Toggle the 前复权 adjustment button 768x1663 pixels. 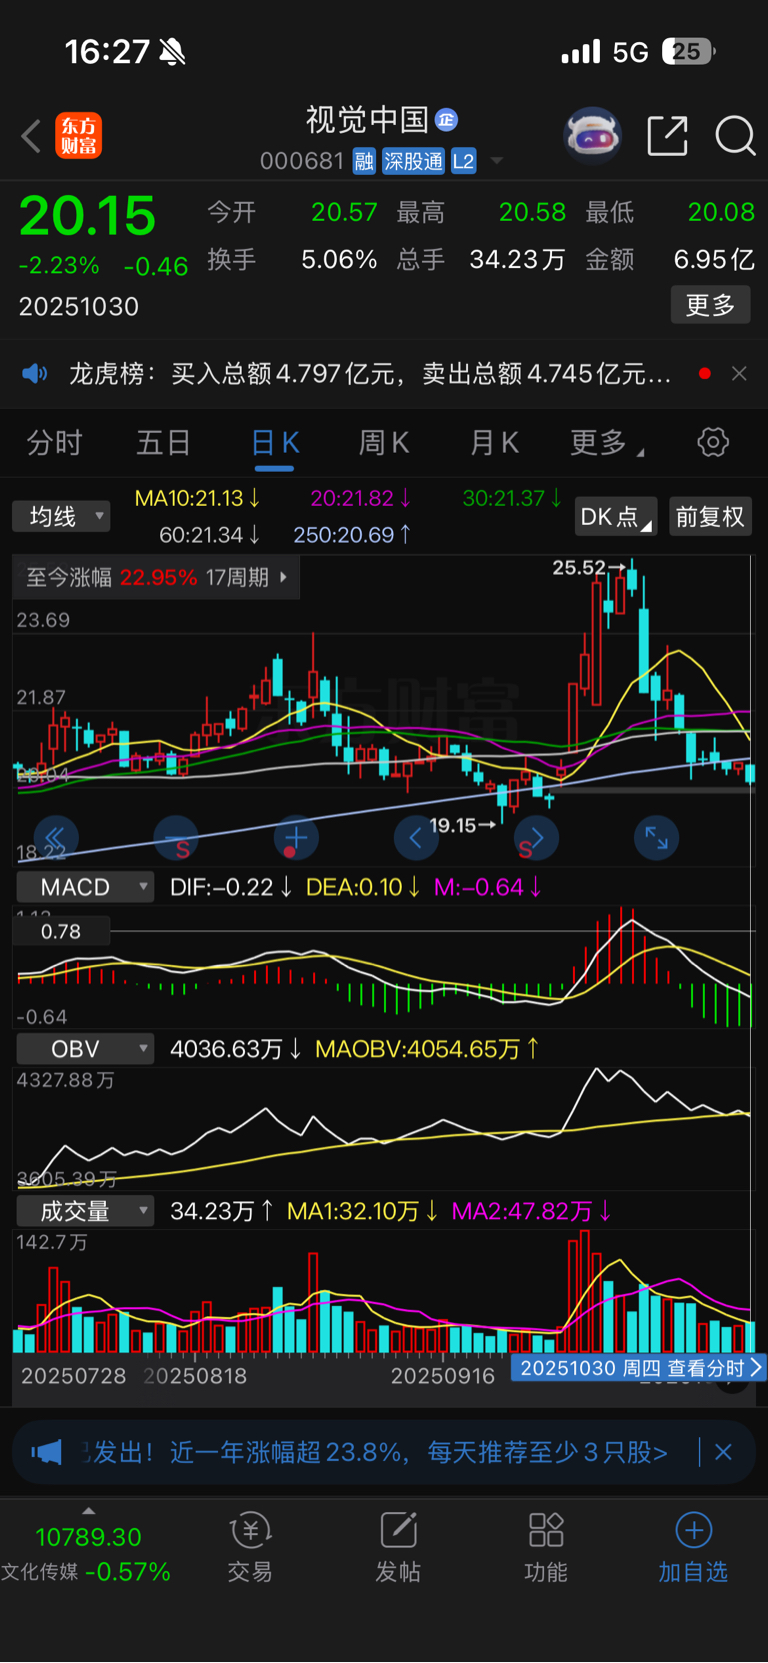pos(710,516)
